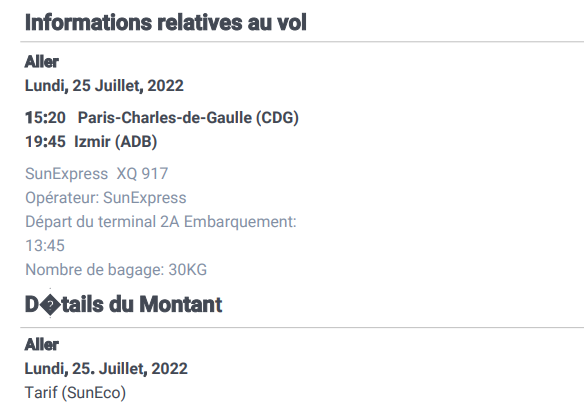Screen dimensions: 584x415
Task: Click the 'Embarquement:' label
Action: click(x=240, y=222)
